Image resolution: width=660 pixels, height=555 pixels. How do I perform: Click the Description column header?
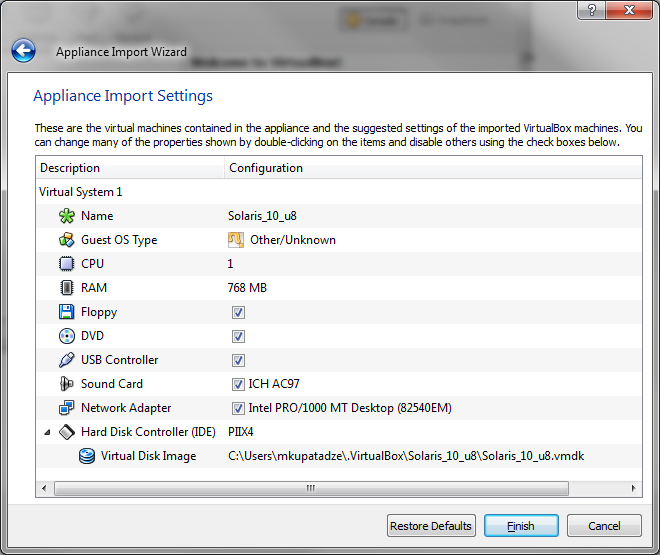(129, 168)
